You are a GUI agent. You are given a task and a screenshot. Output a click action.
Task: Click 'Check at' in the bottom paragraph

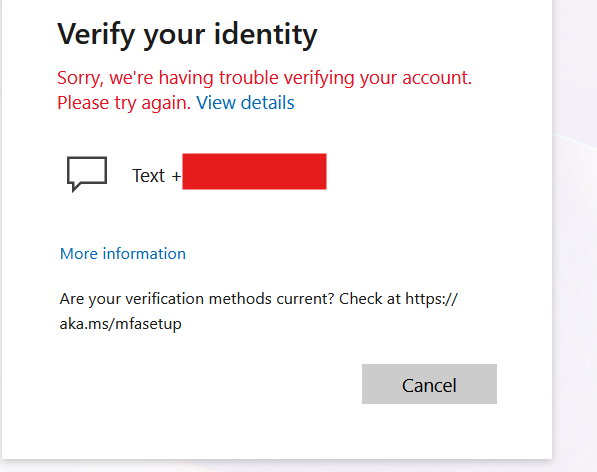click(369, 299)
